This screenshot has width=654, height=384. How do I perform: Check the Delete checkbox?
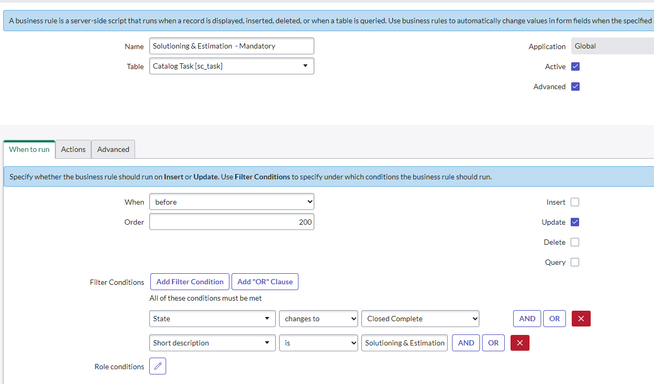coord(575,242)
